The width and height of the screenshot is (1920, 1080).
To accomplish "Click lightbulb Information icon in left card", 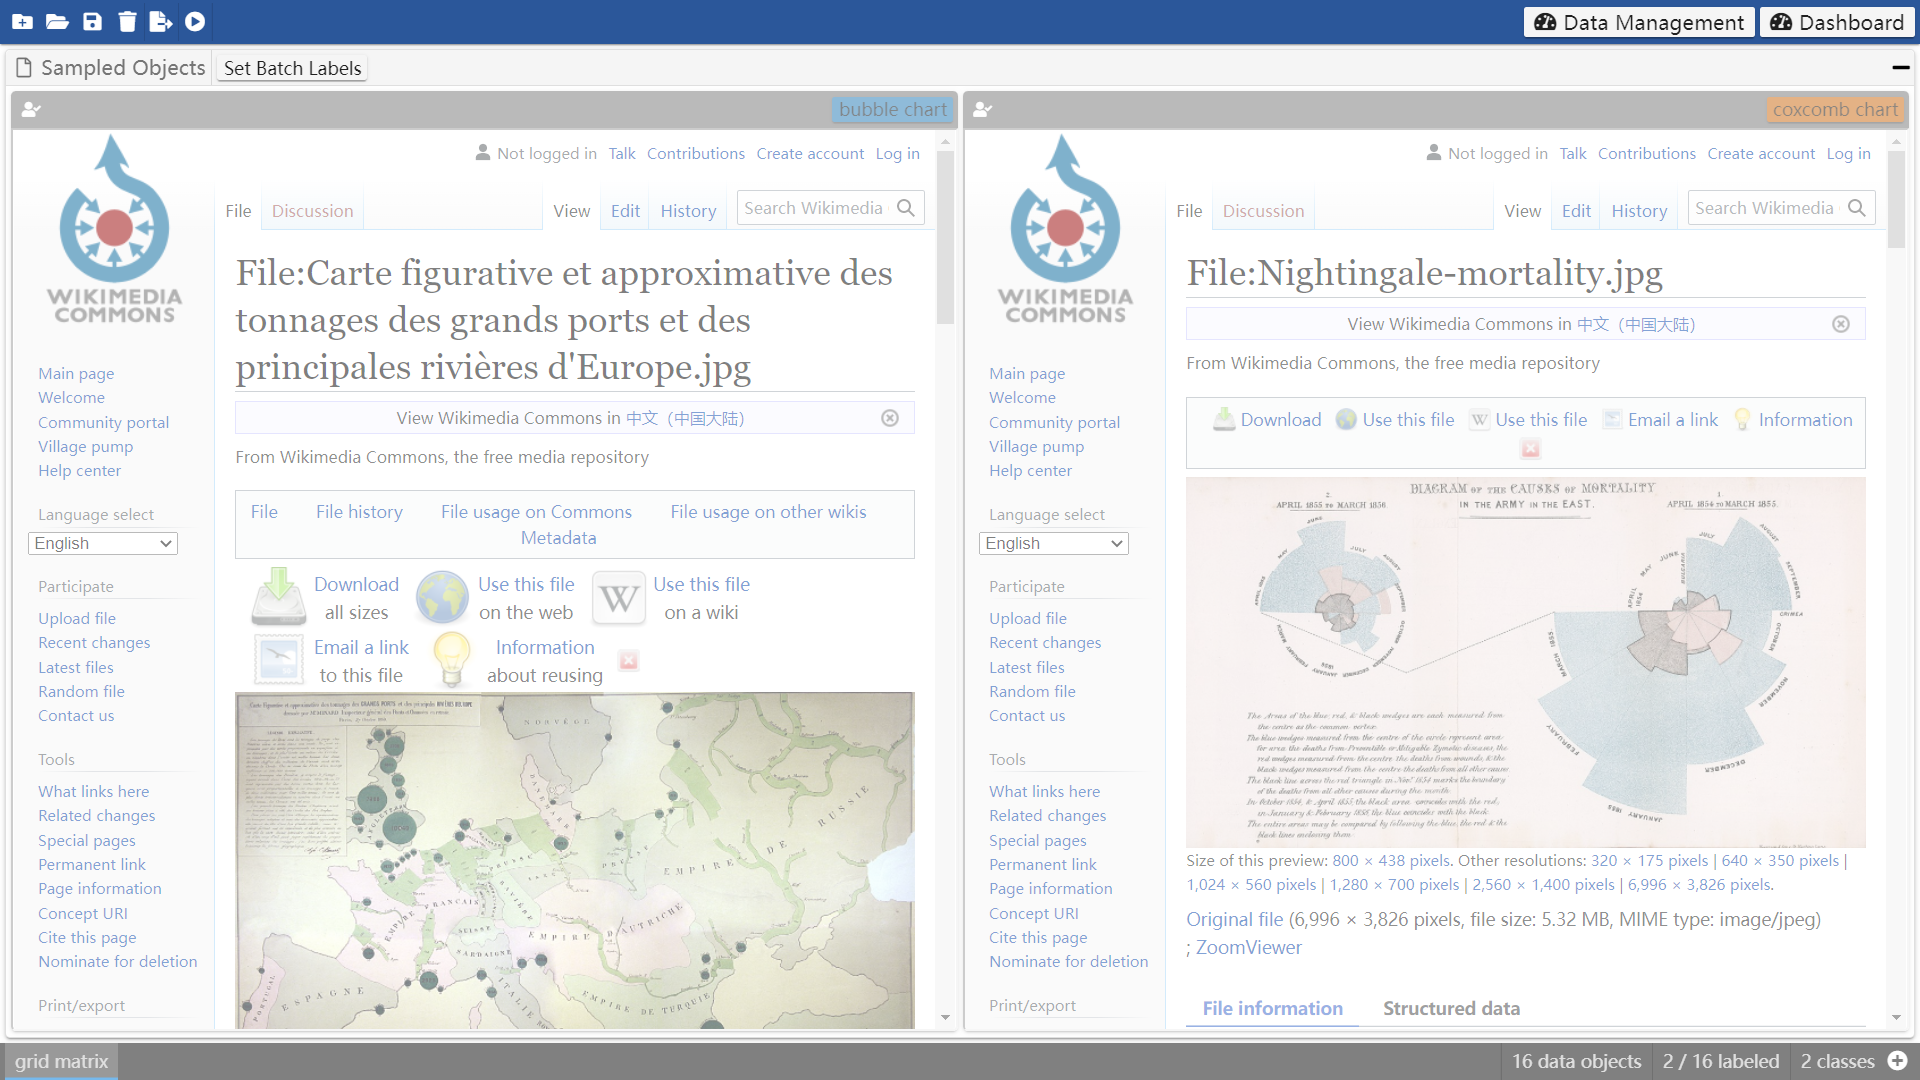I will 452,659.
